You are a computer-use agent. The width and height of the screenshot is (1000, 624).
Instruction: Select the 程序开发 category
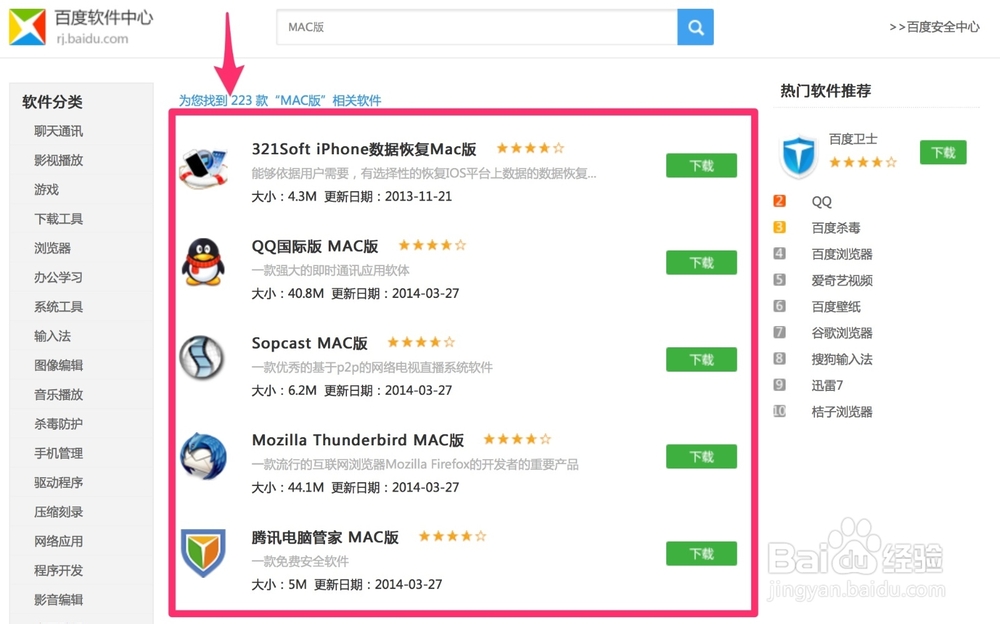(x=59, y=571)
